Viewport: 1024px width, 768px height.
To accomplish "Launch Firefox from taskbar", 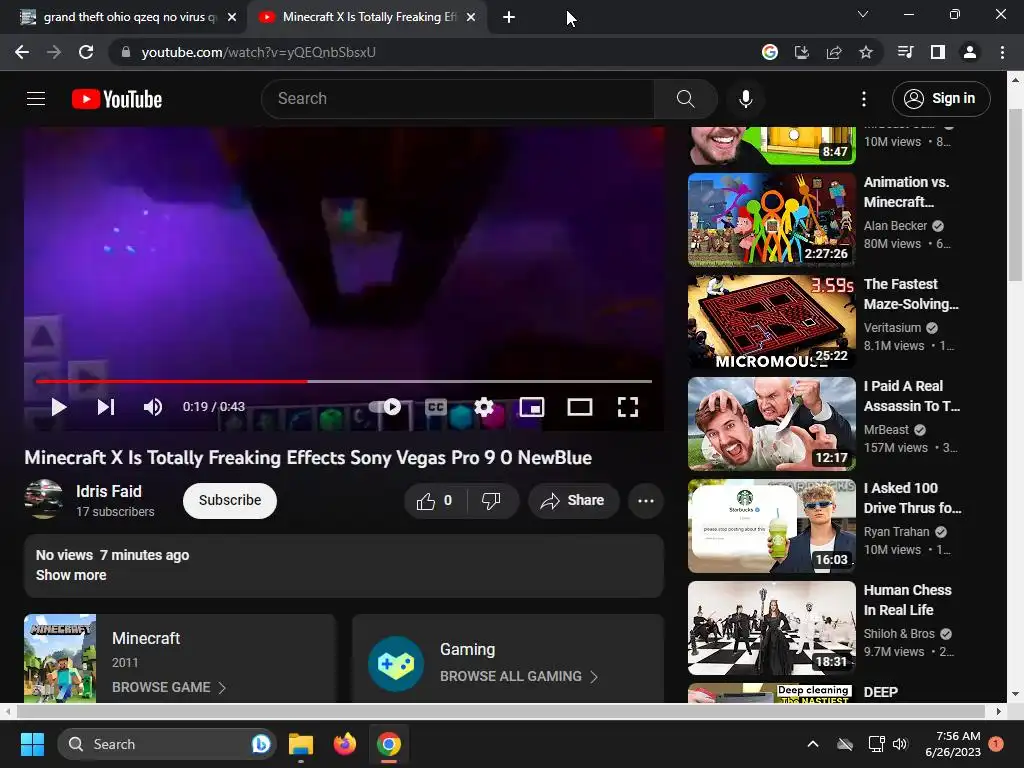I will click(x=345, y=744).
